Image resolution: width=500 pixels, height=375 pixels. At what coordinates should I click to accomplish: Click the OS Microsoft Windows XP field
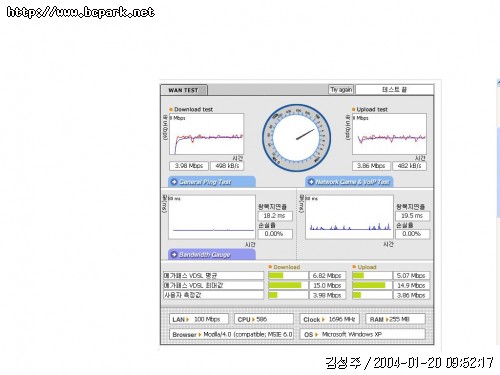click(362, 334)
